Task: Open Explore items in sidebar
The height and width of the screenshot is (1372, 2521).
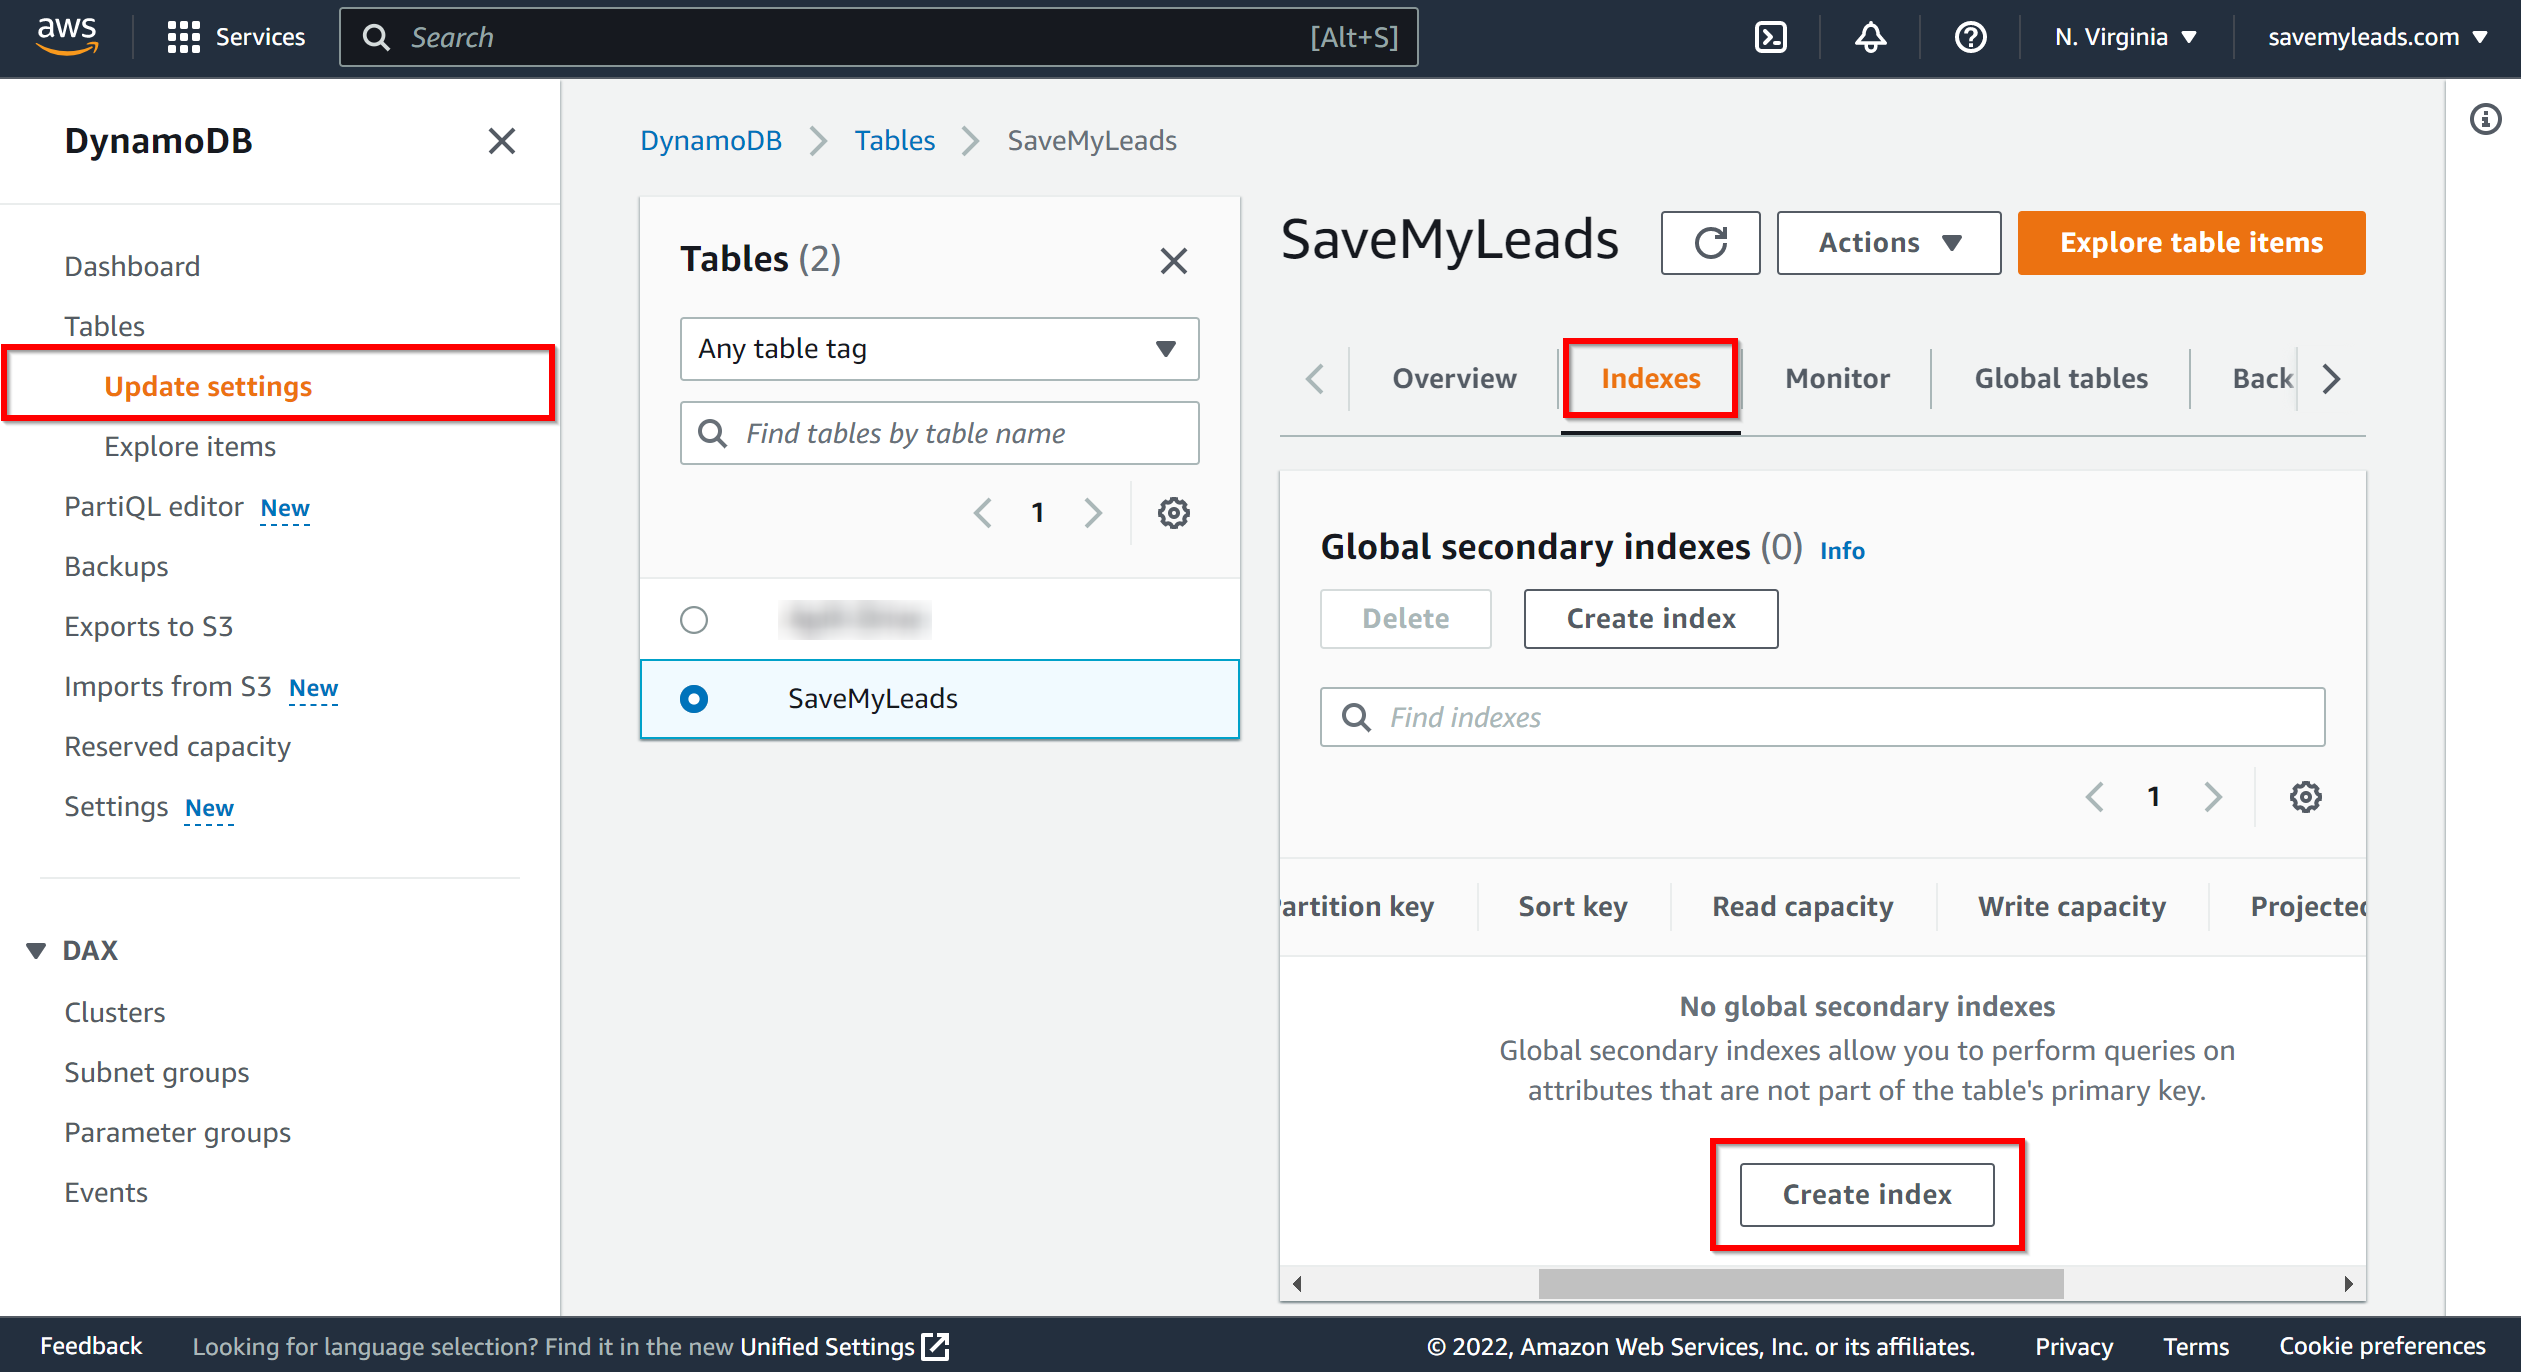Action: 190,446
